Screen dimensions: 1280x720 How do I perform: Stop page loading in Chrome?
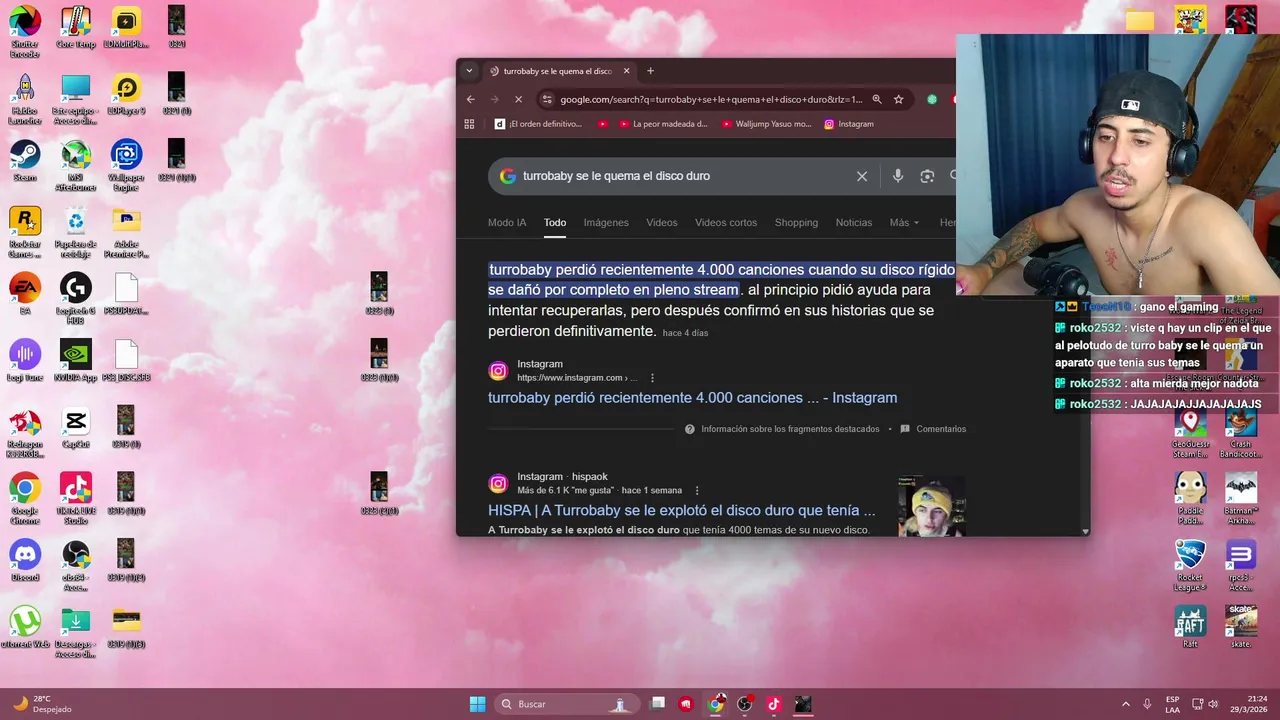coord(517,99)
